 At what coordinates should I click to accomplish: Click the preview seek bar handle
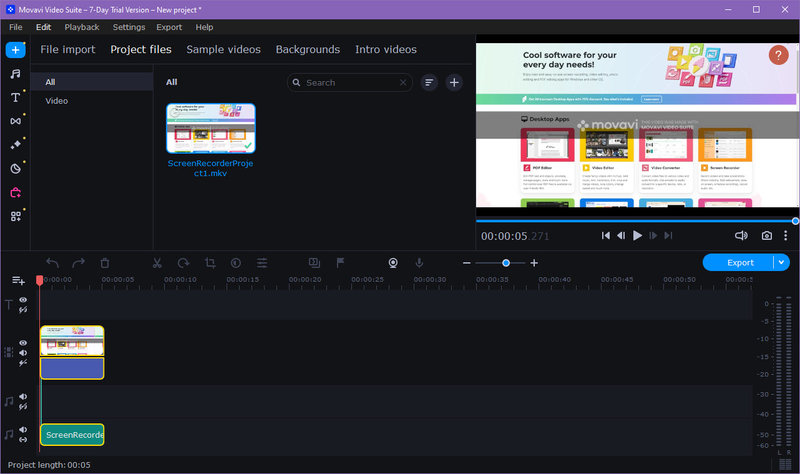tap(795, 221)
